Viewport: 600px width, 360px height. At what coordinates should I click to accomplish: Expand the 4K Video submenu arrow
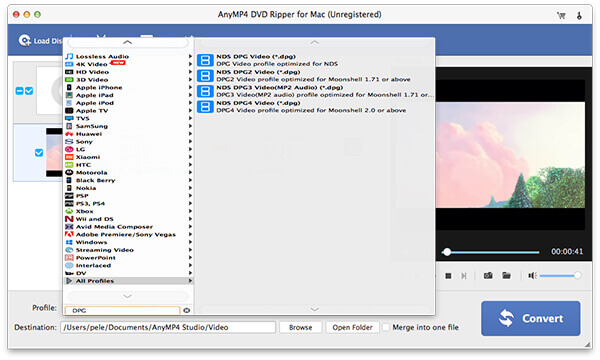pyautogui.click(x=190, y=64)
